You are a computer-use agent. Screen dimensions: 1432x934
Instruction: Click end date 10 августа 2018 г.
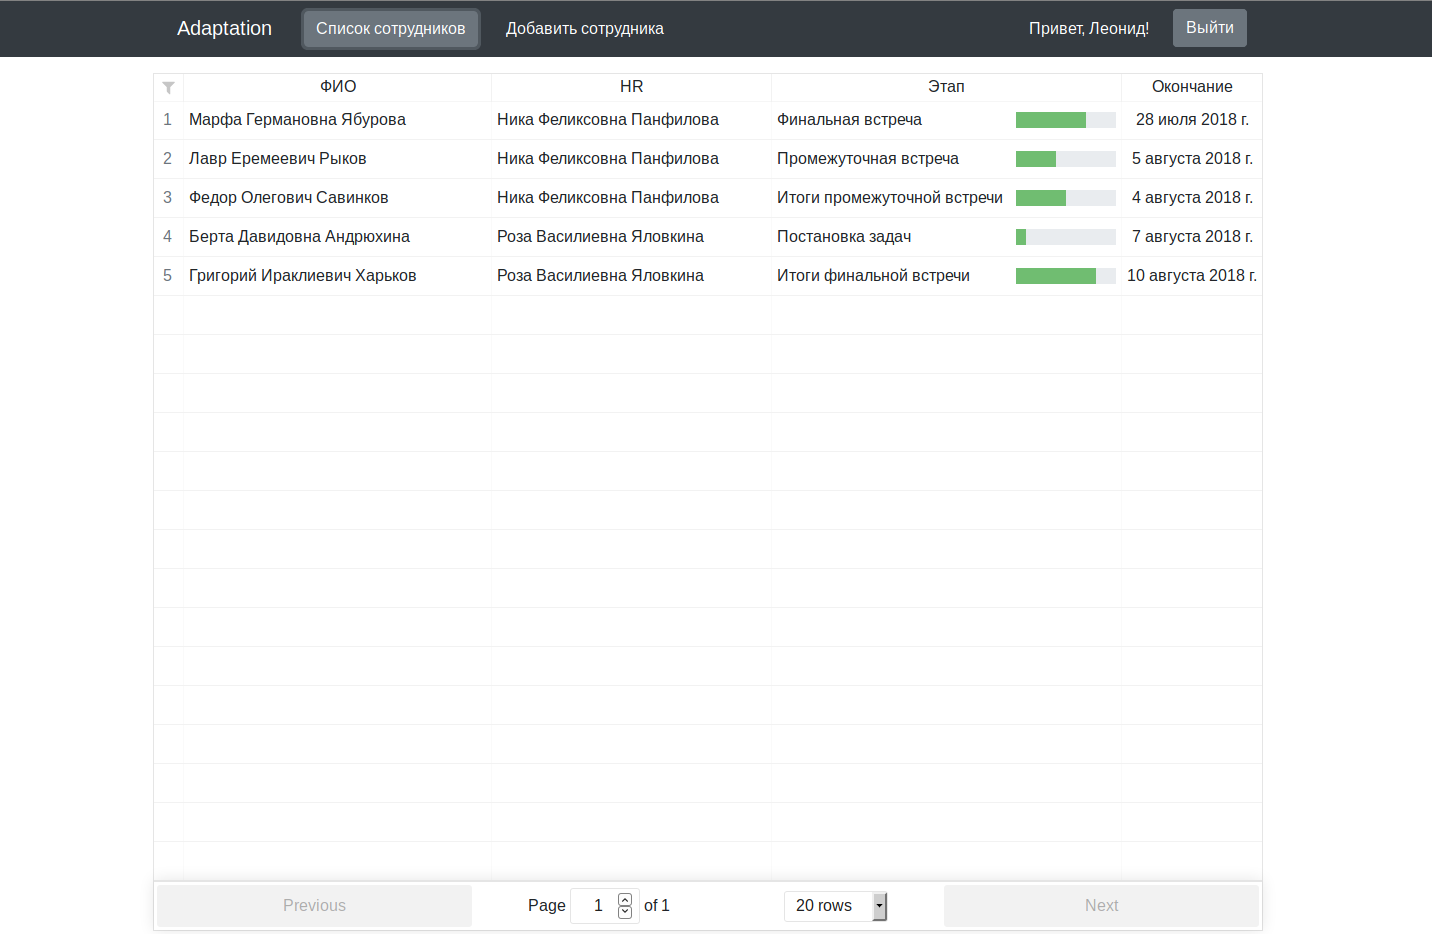tap(1192, 276)
